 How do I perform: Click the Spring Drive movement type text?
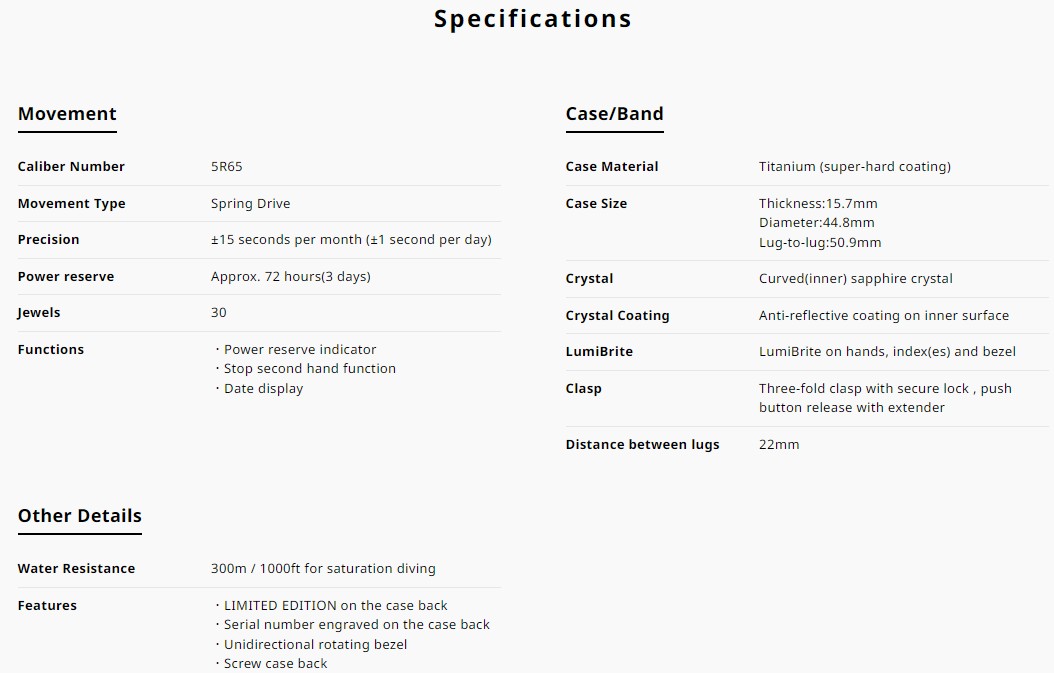[250, 204]
